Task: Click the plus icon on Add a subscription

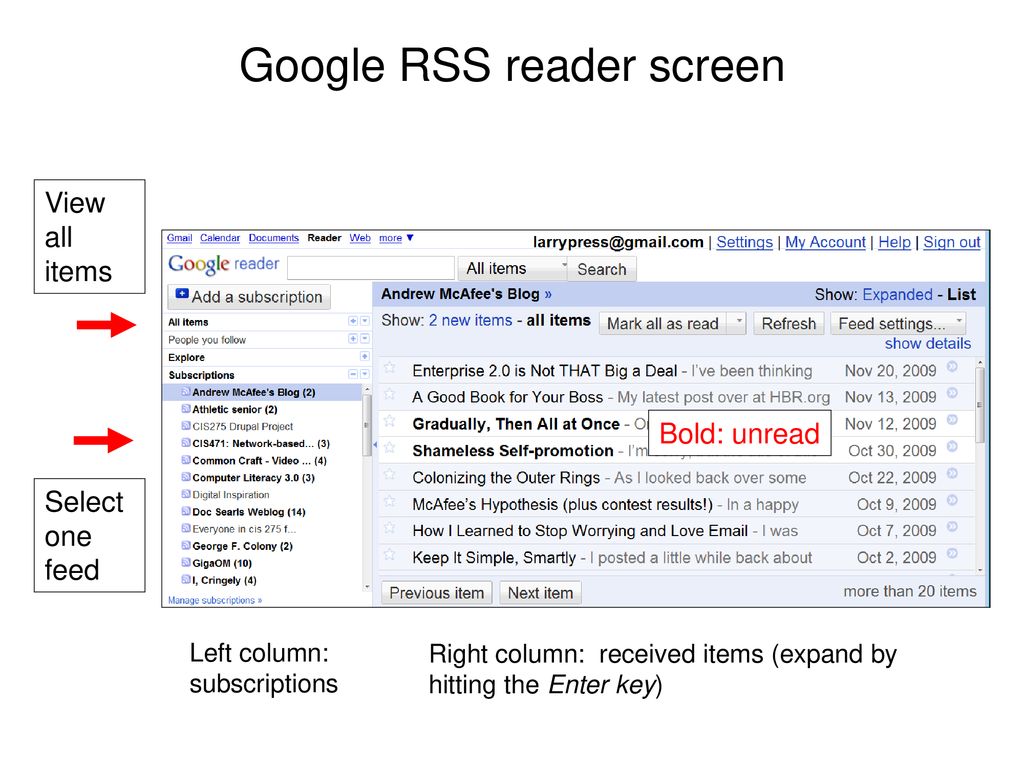Action: coord(182,295)
